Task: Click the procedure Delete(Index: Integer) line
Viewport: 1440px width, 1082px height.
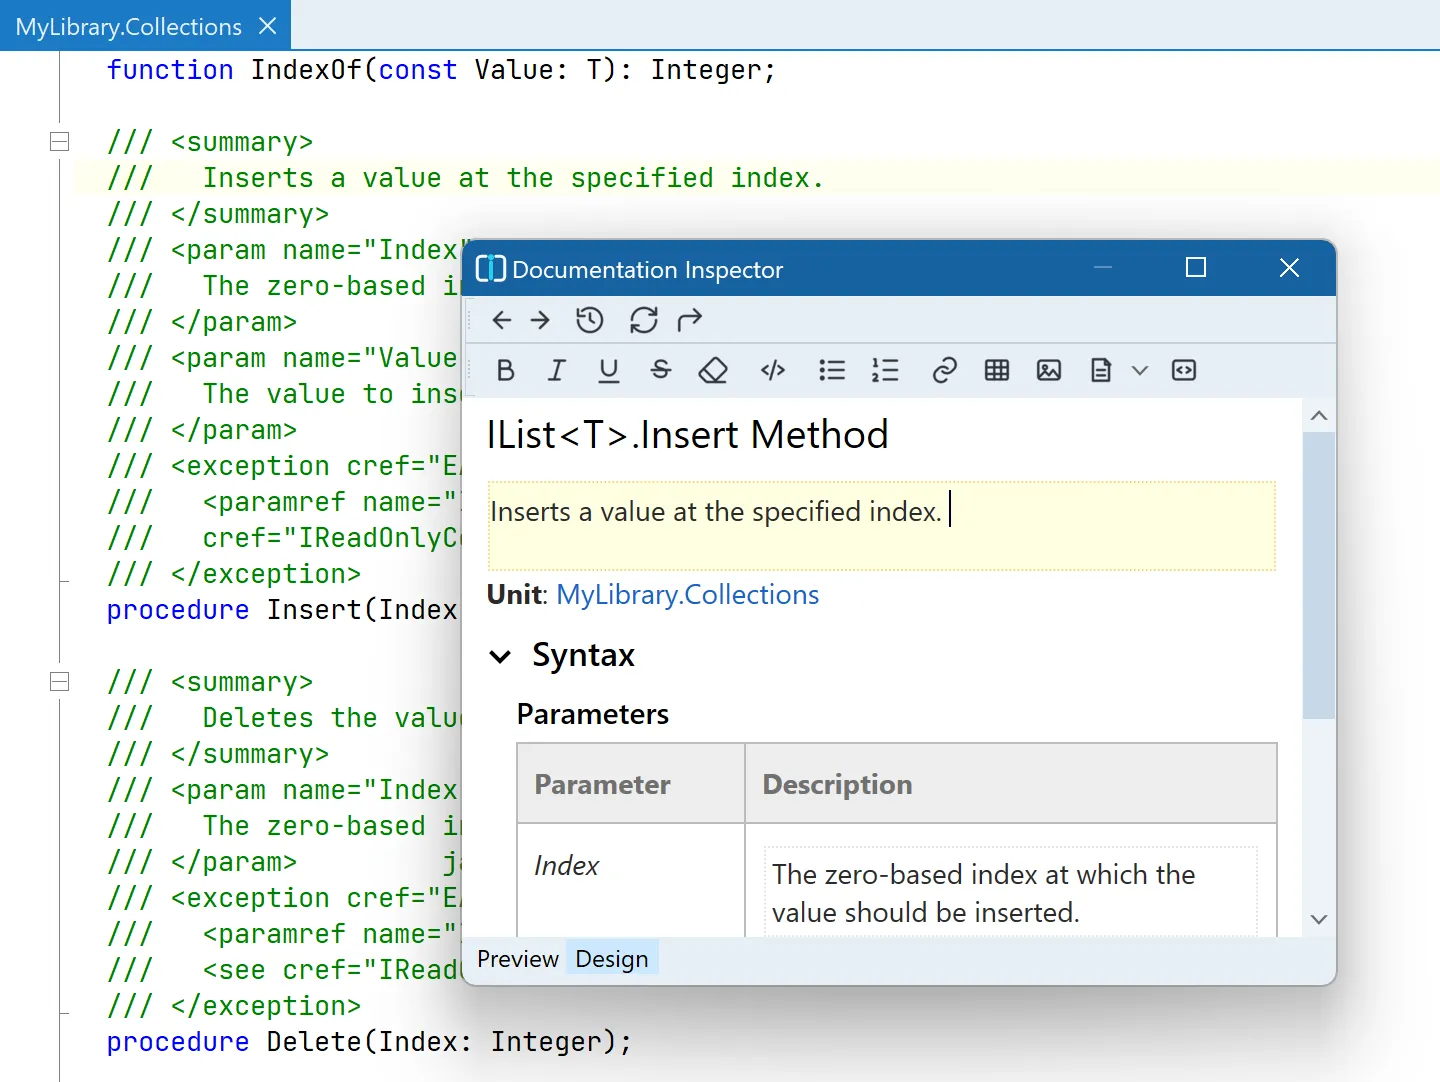Action: point(369,1042)
